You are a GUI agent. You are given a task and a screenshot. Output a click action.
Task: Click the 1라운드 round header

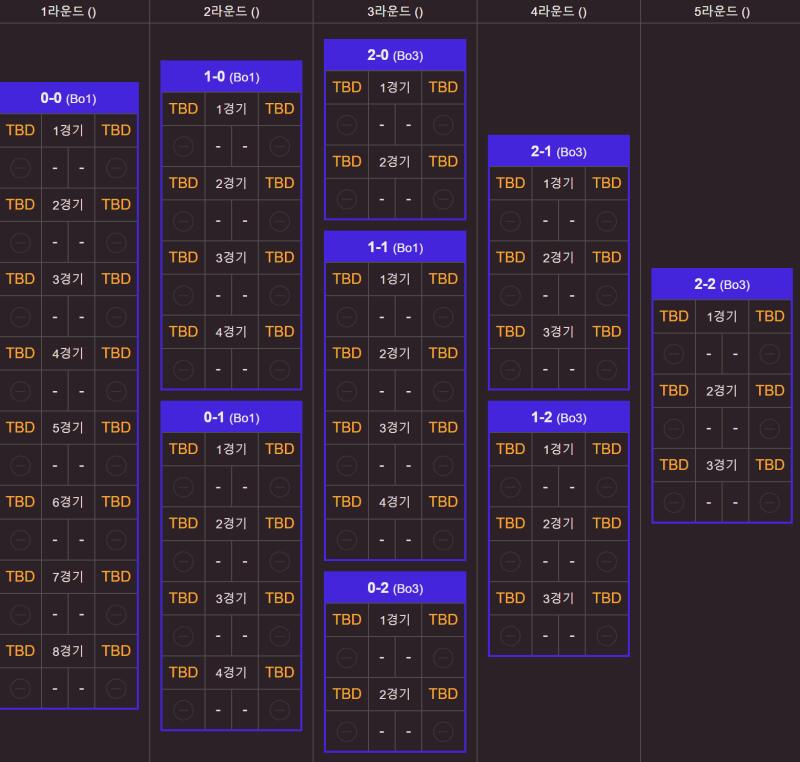point(68,11)
